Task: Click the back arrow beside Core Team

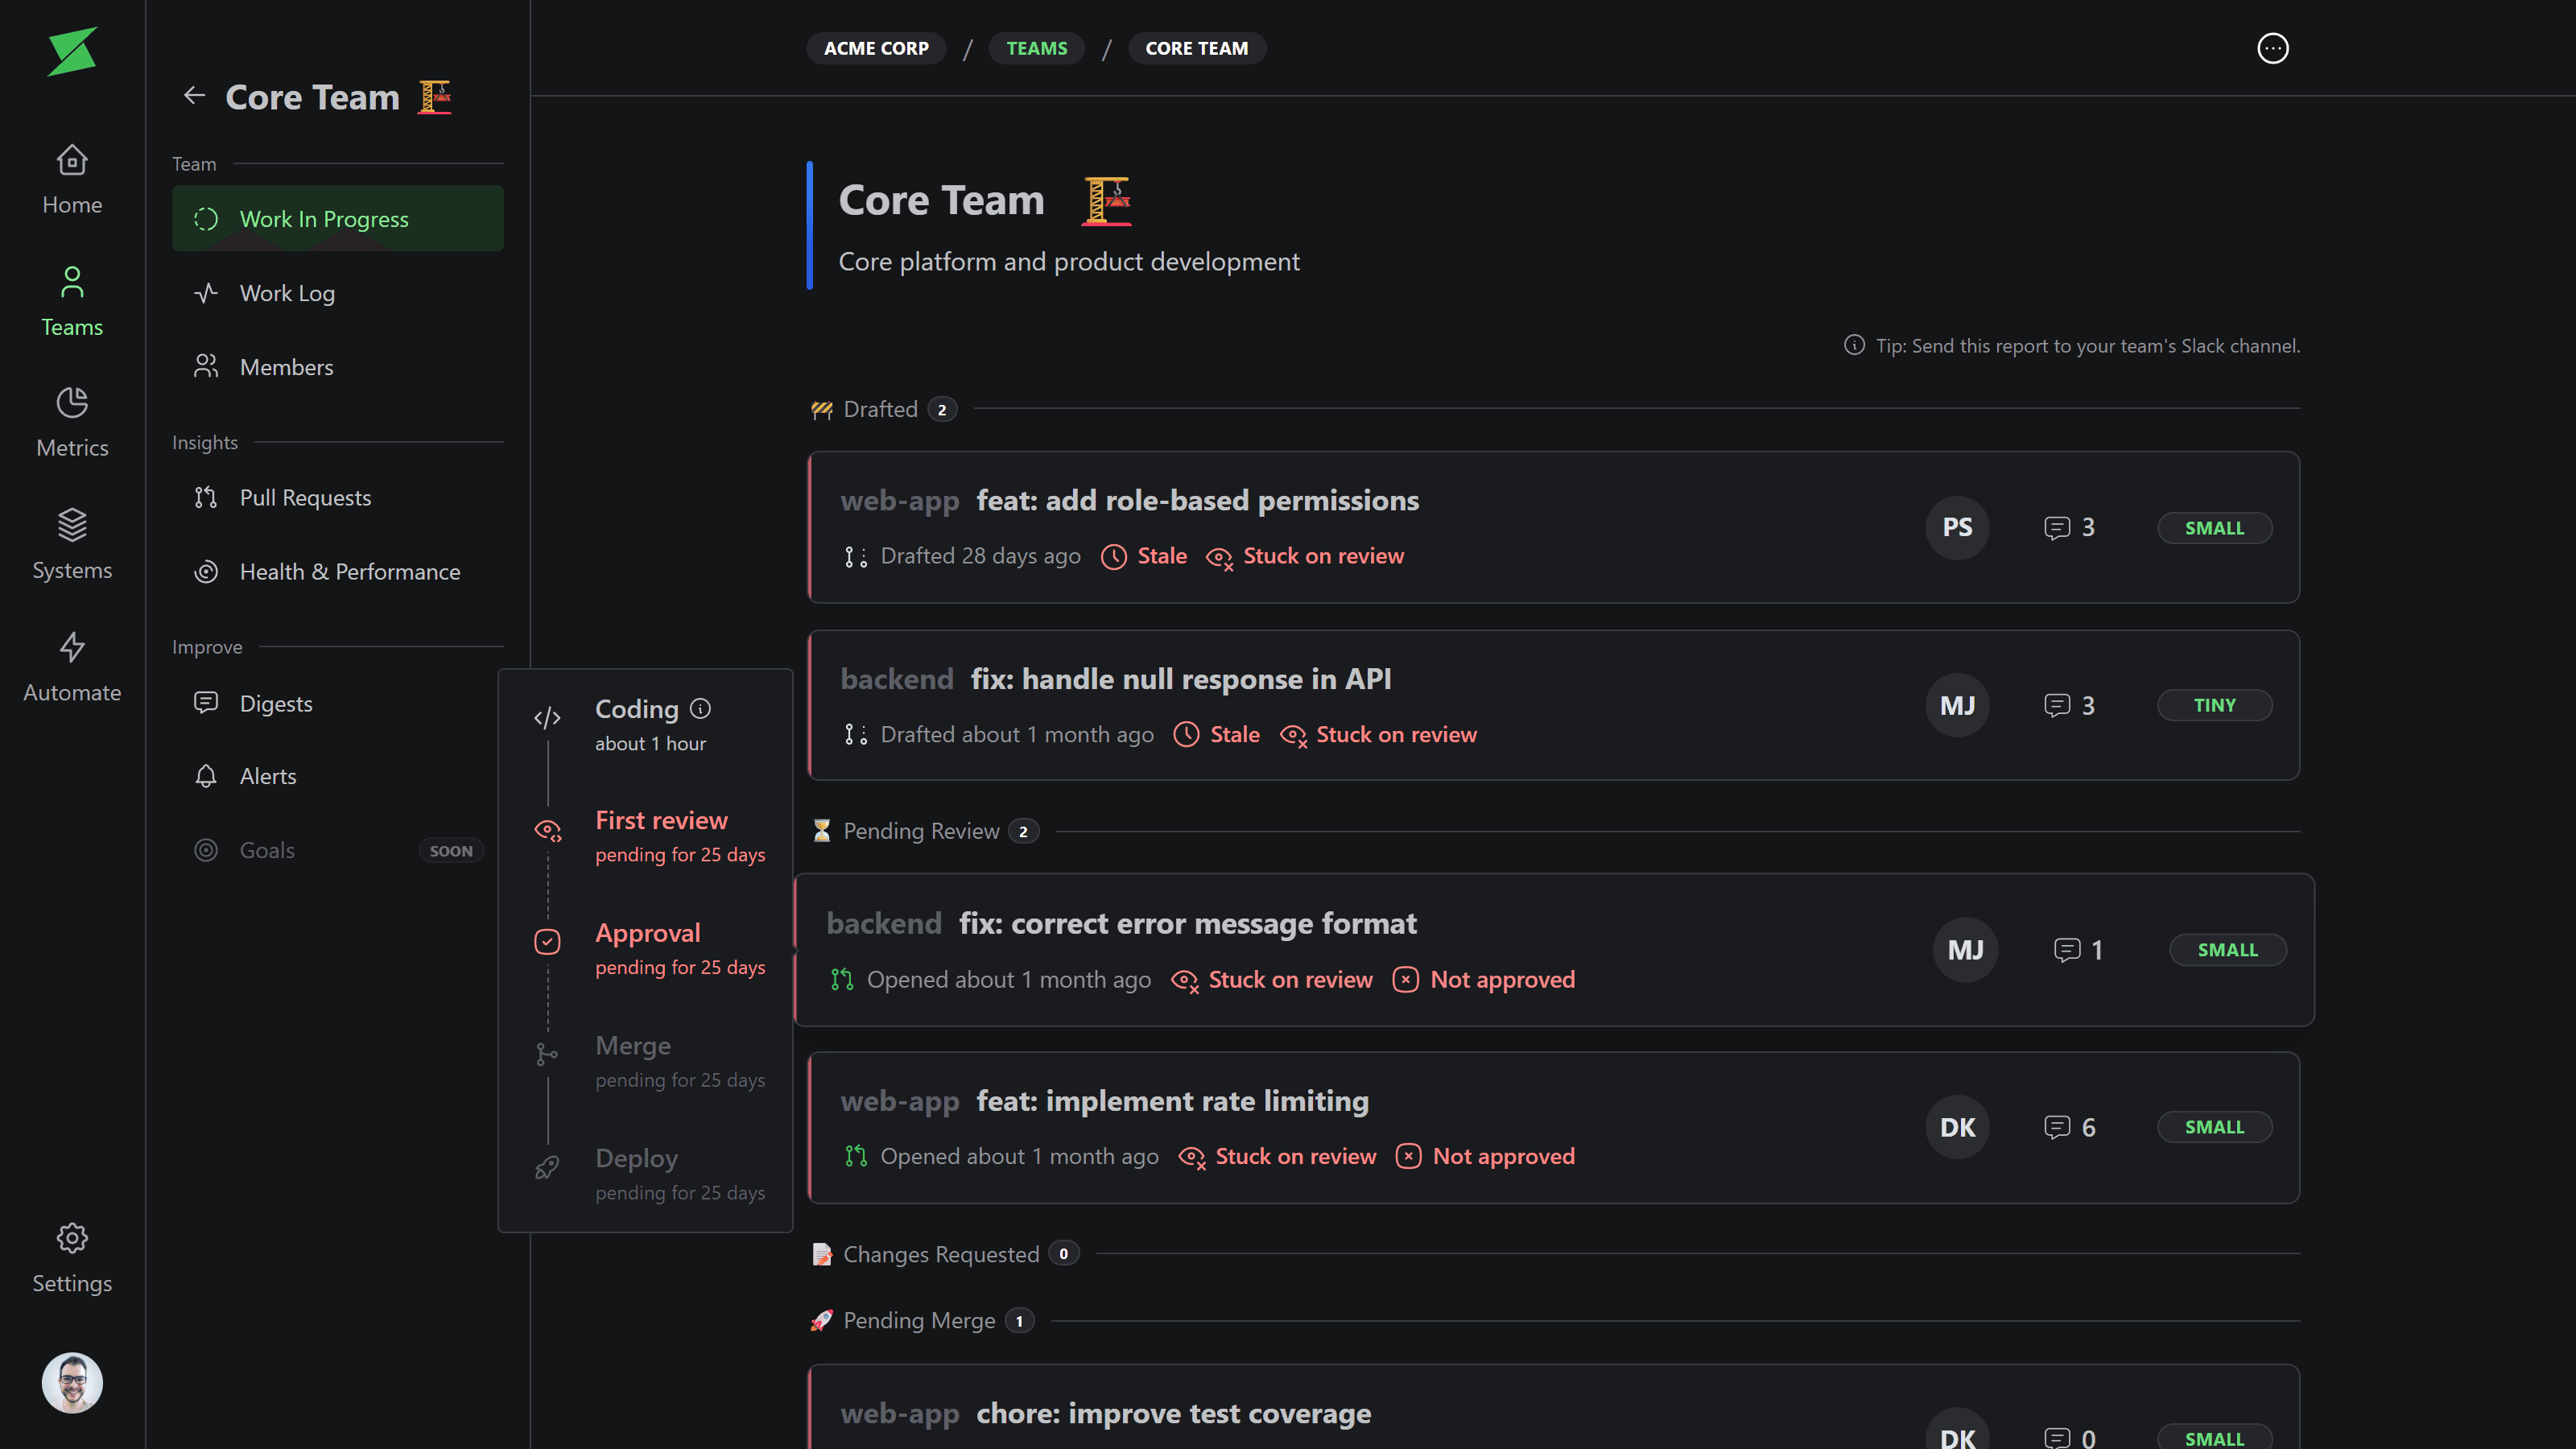Action: 194,96
